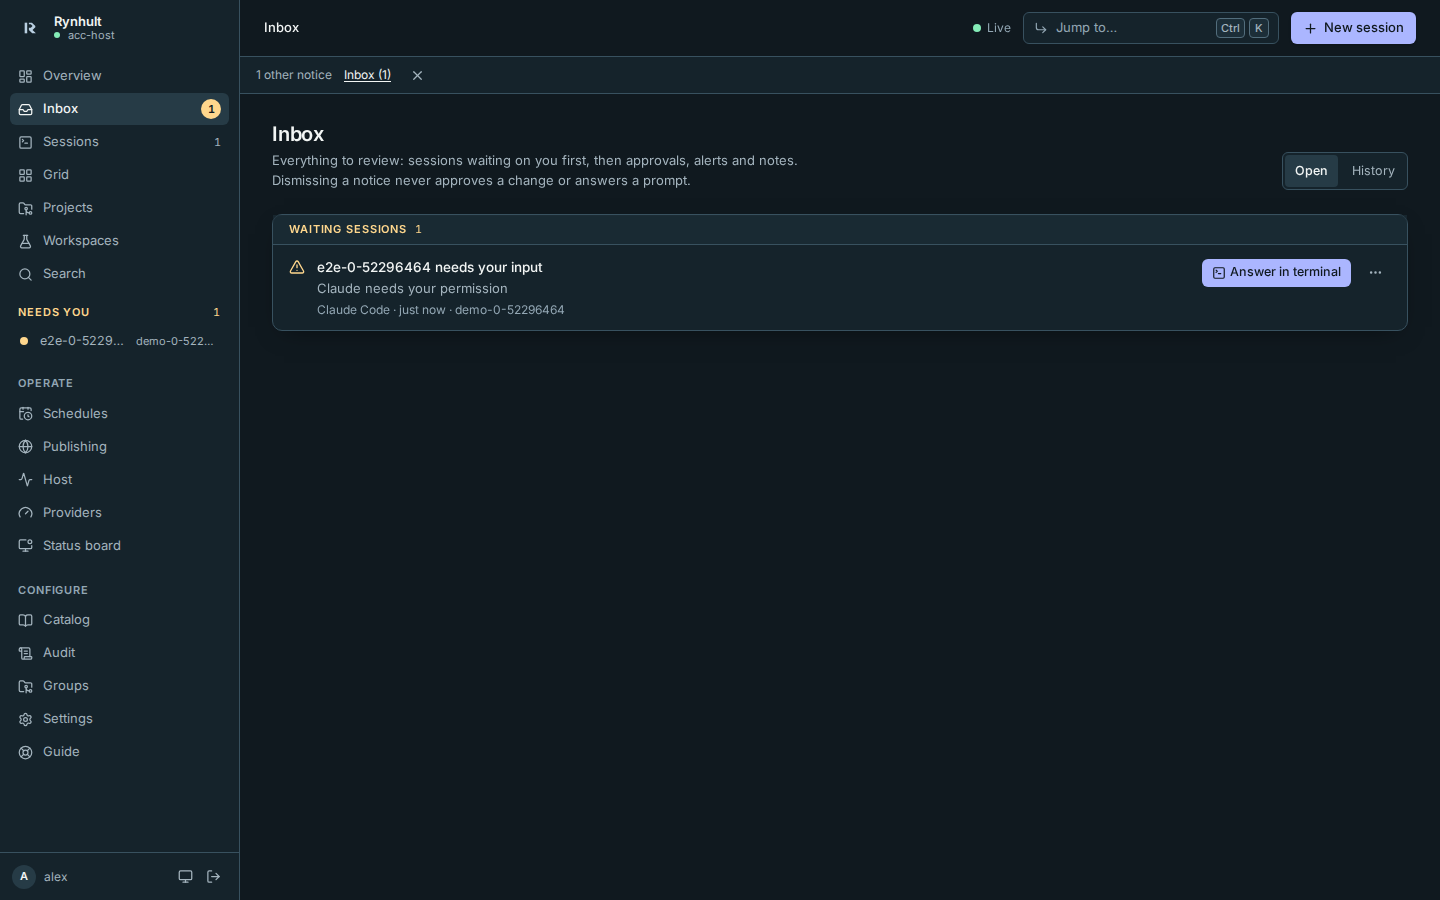The width and height of the screenshot is (1440, 900).
Task: Open the Audit log
Action: 119,653
